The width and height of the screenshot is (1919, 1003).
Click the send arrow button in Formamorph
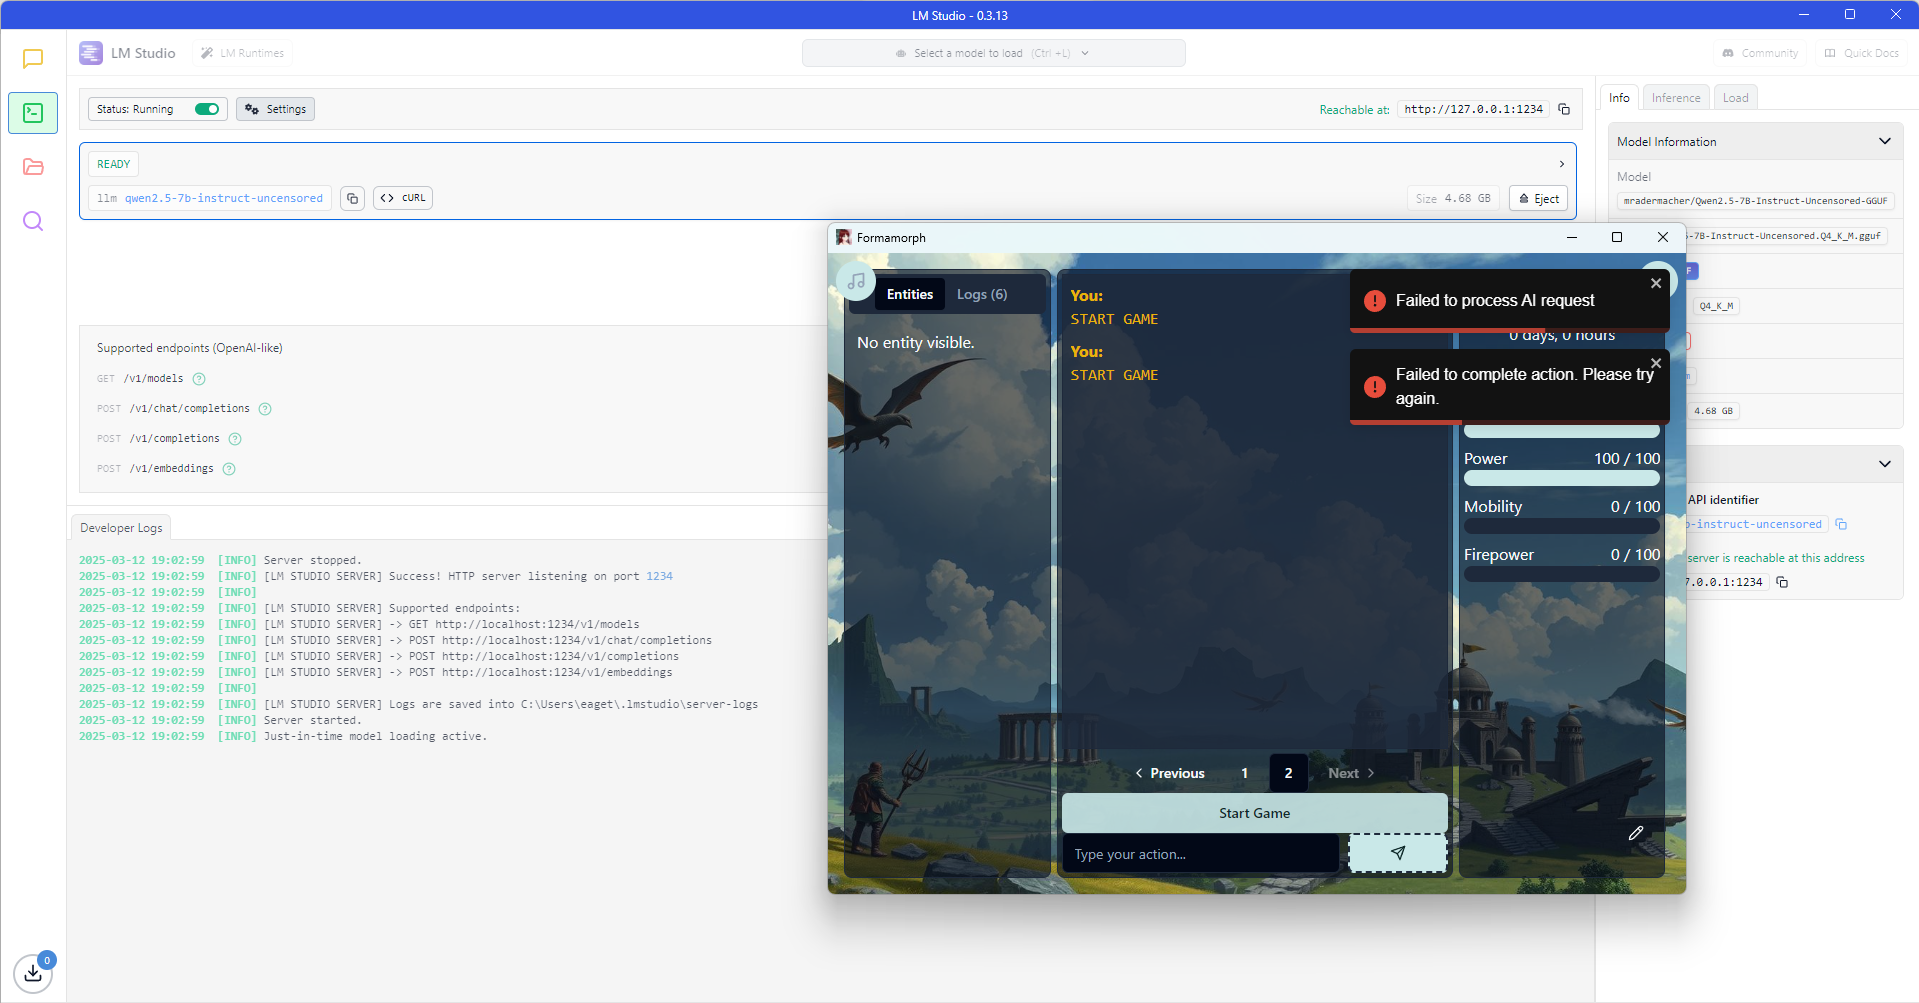click(1397, 853)
